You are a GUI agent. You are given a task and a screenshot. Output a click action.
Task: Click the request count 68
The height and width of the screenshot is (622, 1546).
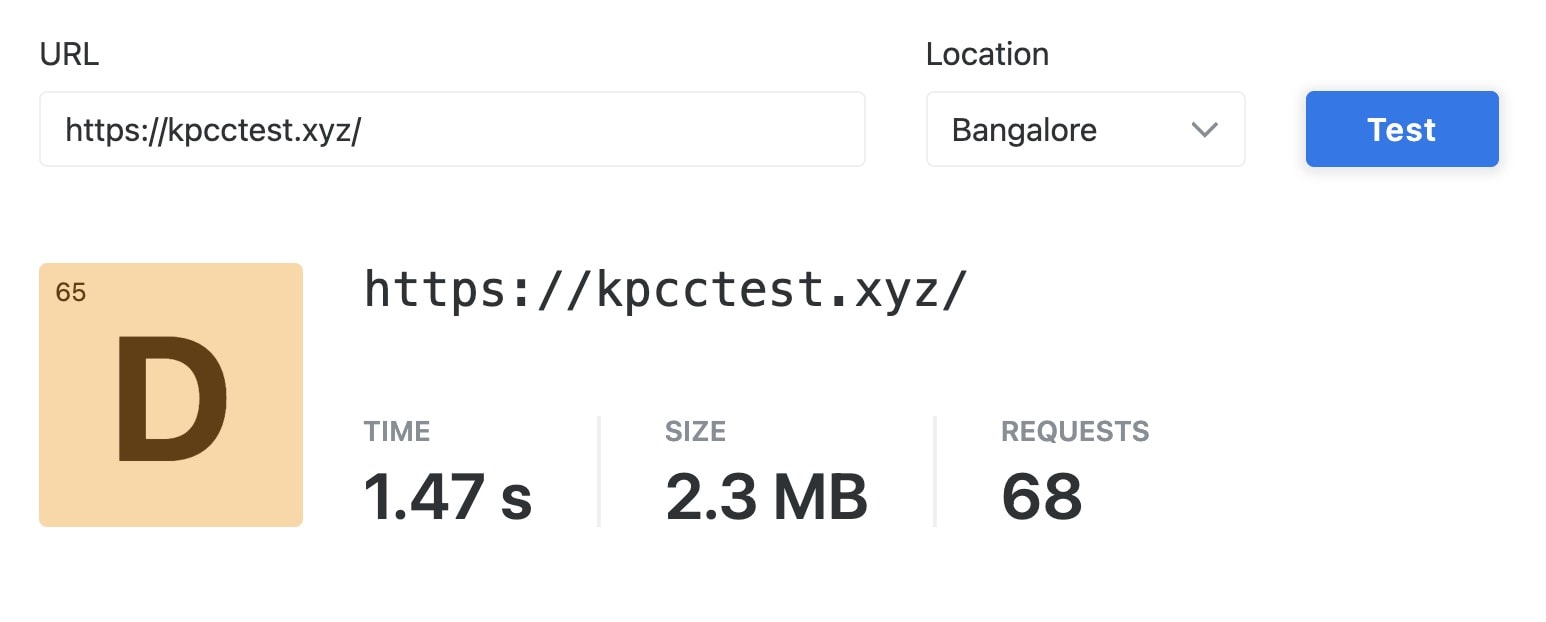[1041, 492]
